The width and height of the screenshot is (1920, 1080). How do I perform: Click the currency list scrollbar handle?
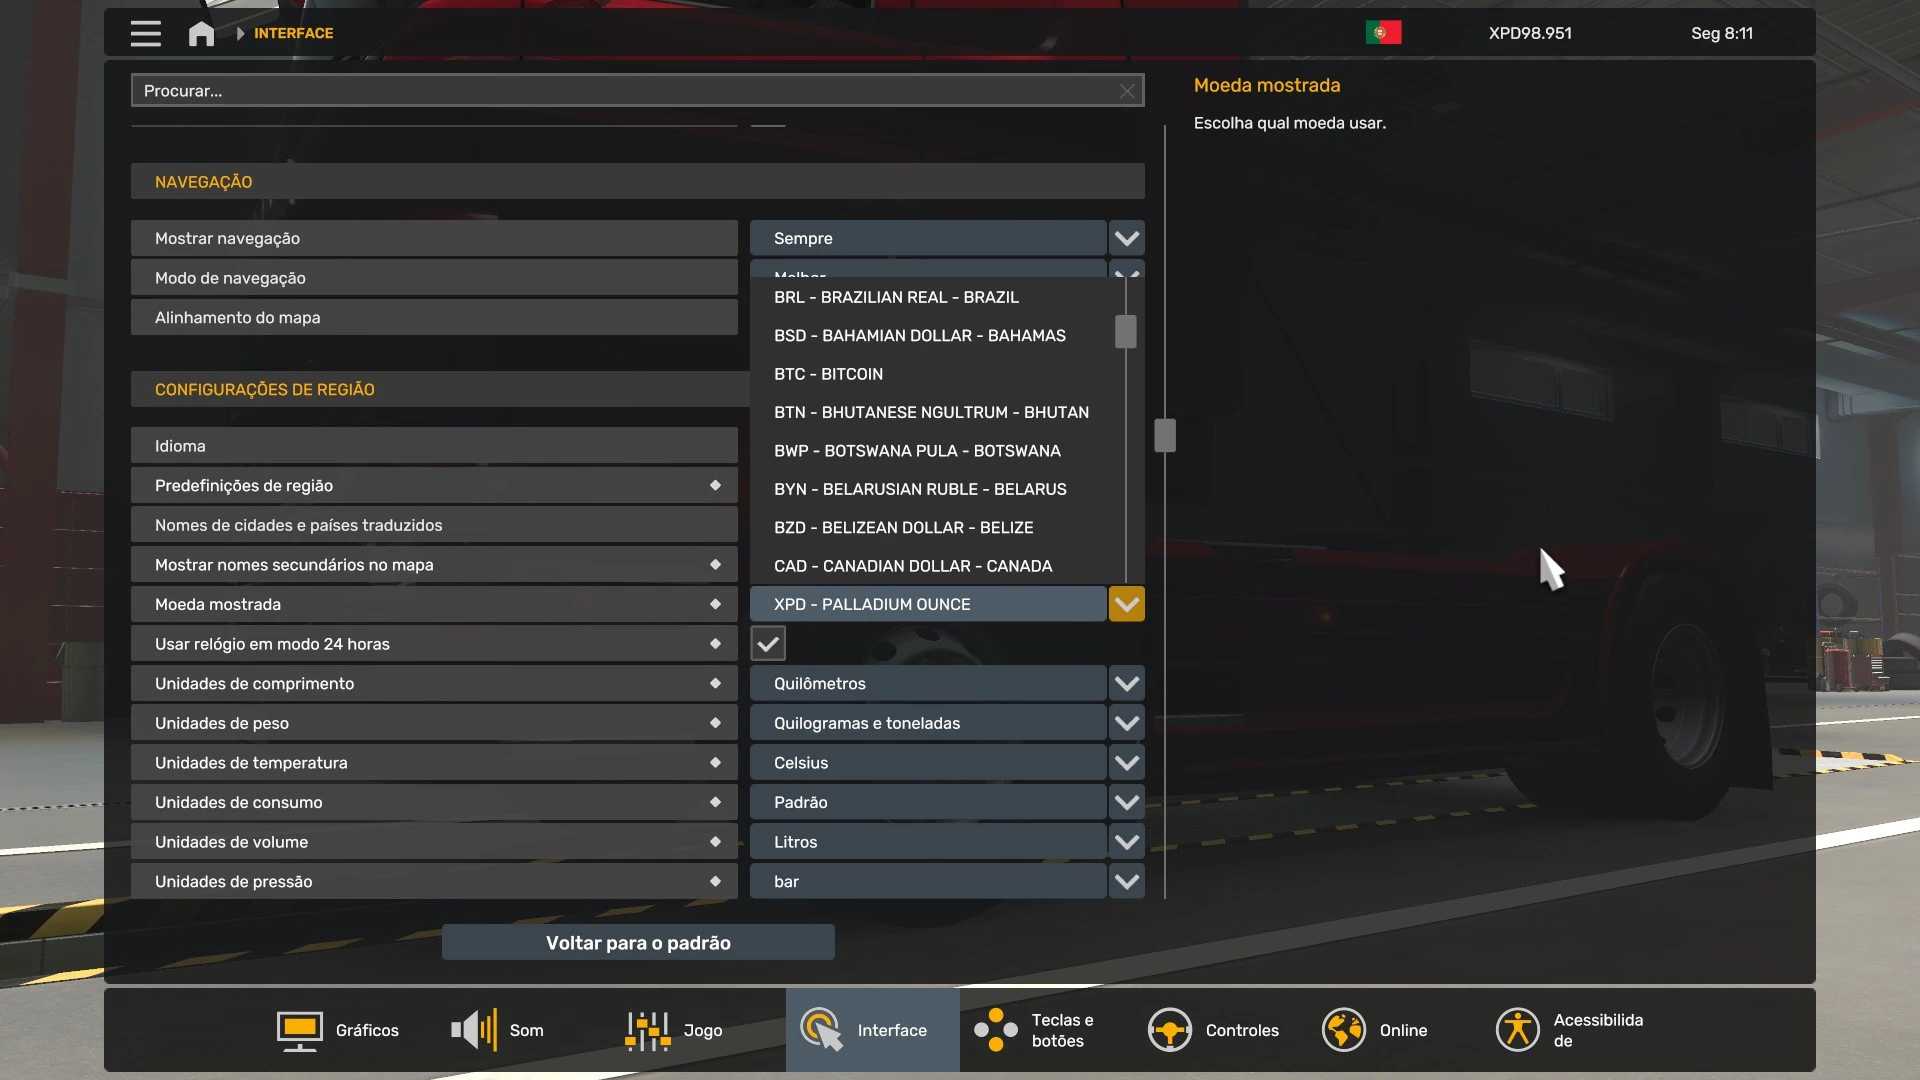(1125, 332)
